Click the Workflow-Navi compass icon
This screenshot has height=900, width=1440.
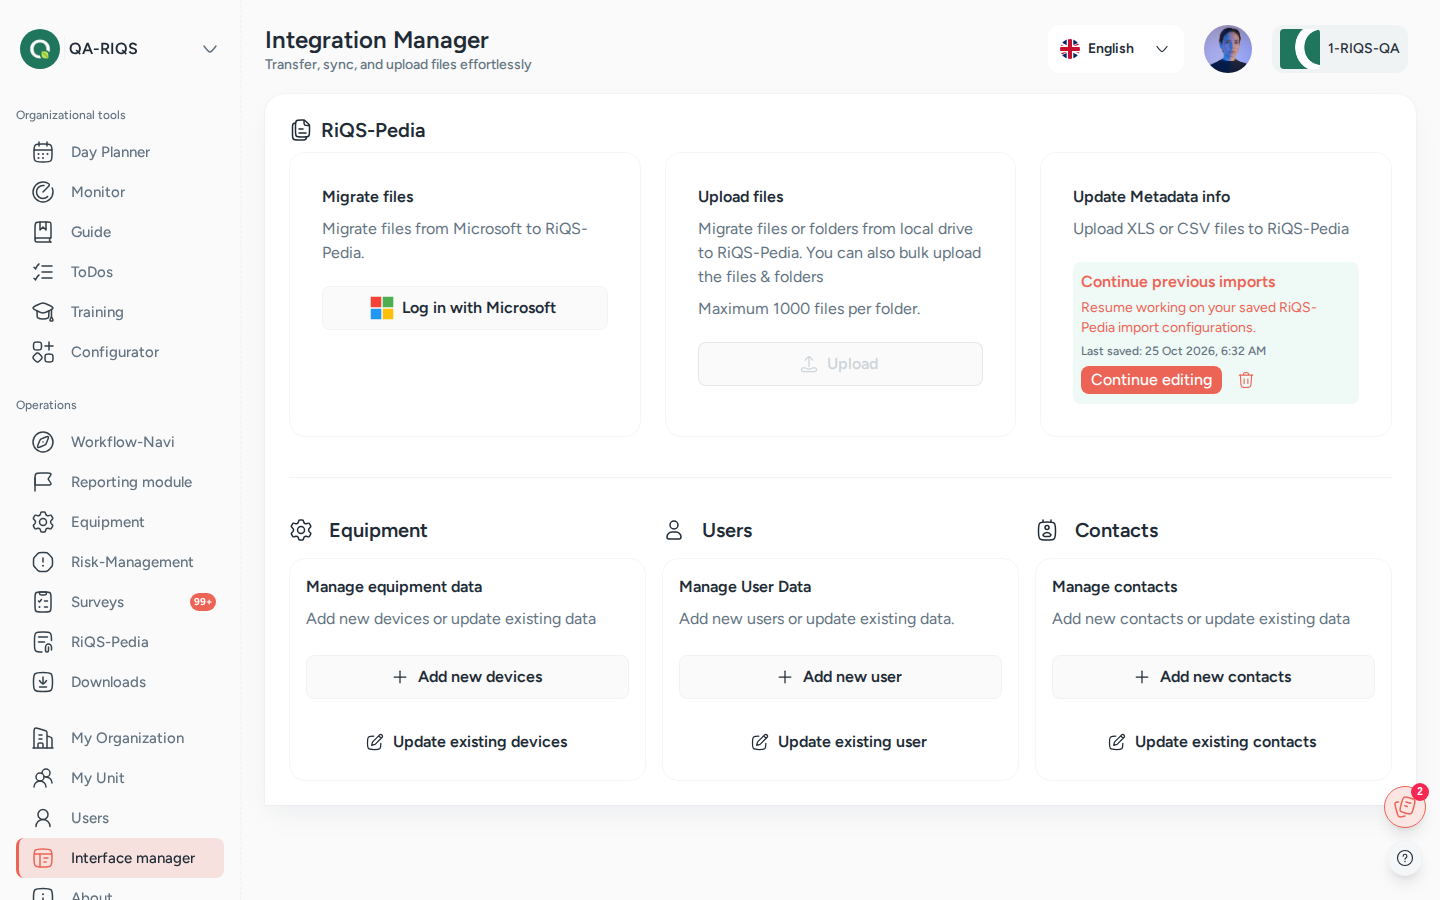point(43,442)
